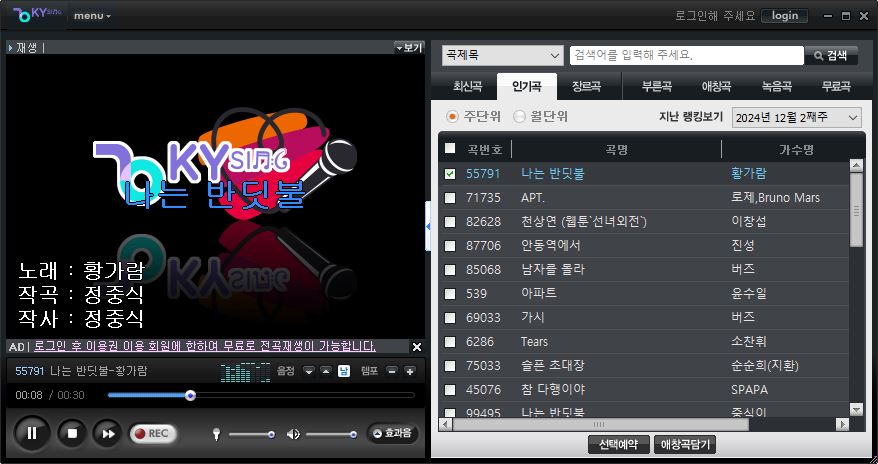The height and width of the screenshot is (464, 878).
Task: Click the login promotion AD link
Action: click(204, 346)
